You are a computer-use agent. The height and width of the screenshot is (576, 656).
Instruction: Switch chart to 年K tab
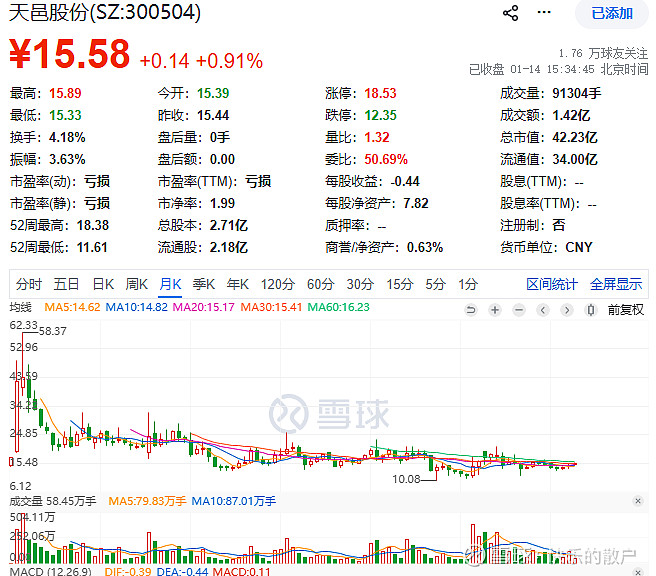point(238,284)
